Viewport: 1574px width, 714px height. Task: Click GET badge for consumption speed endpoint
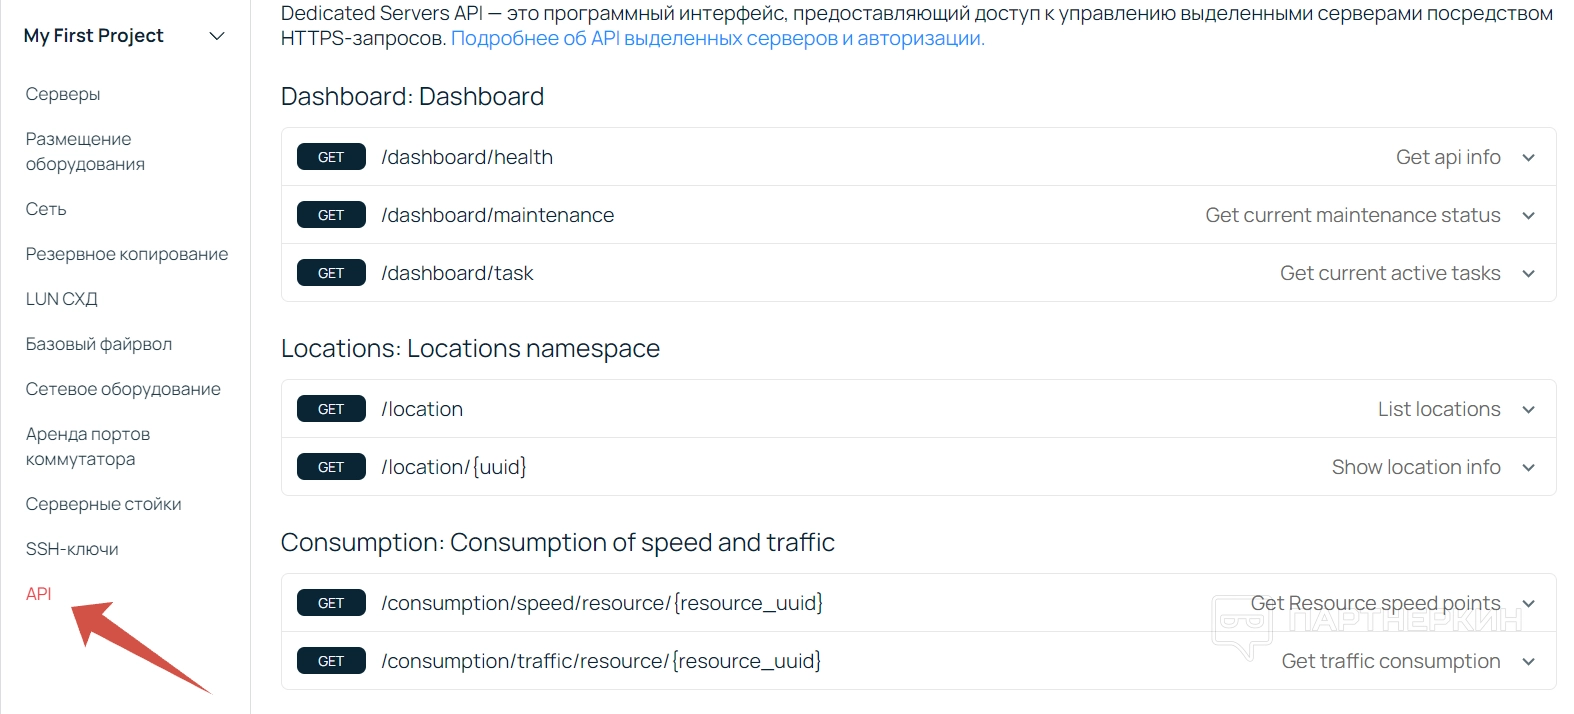pos(331,603)
